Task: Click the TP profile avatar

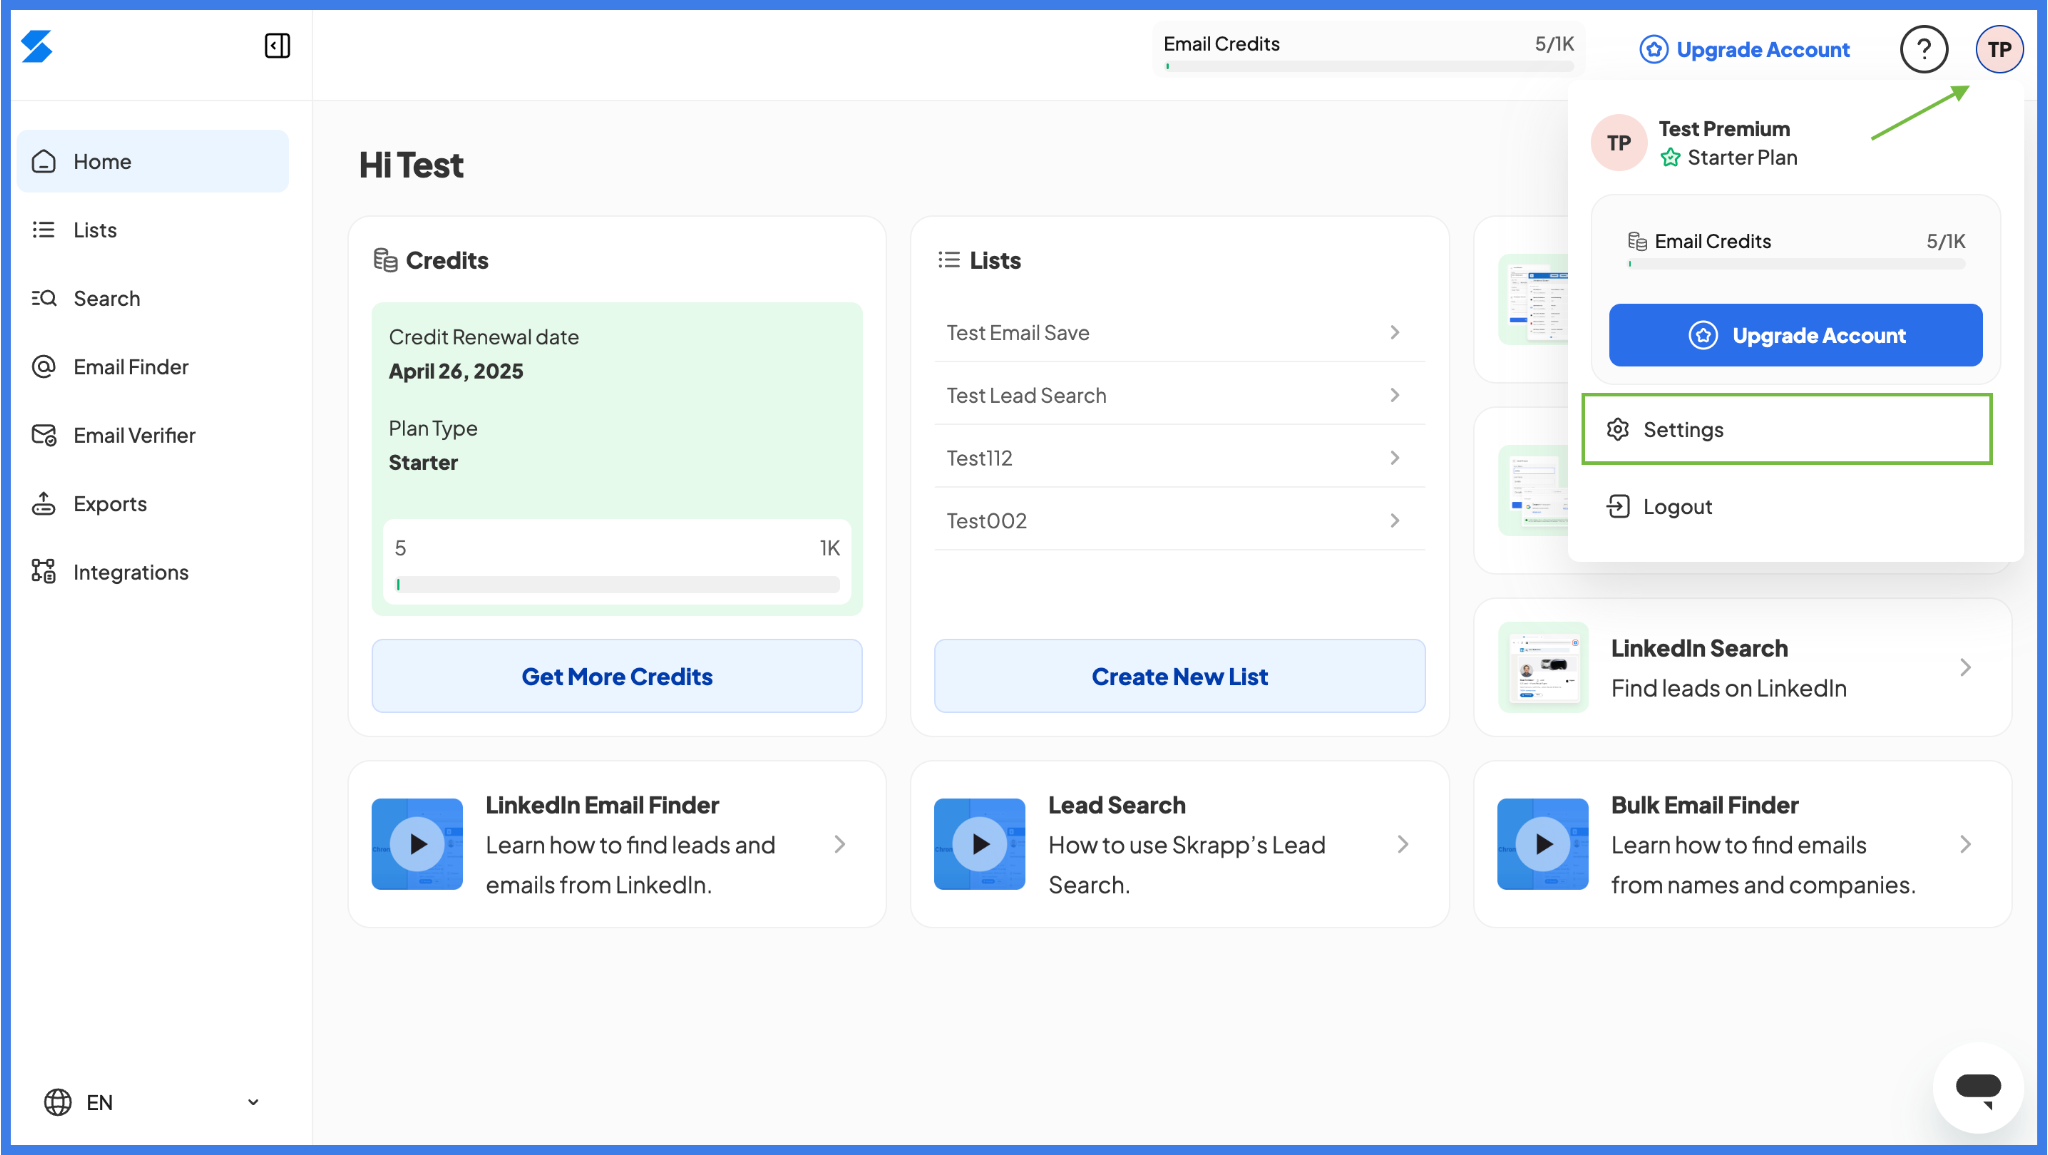Action: pos(1998,49)
